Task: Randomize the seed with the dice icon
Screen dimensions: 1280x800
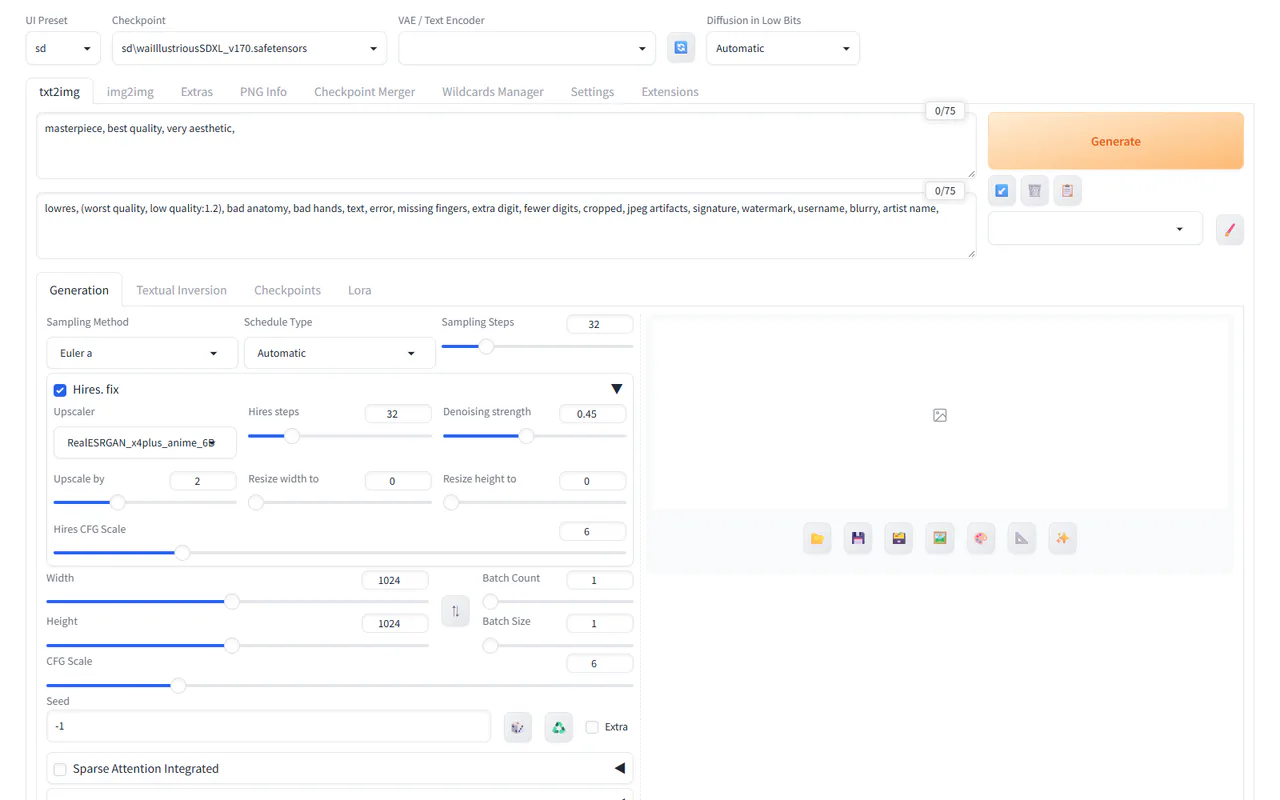Action: pos(518,727)
